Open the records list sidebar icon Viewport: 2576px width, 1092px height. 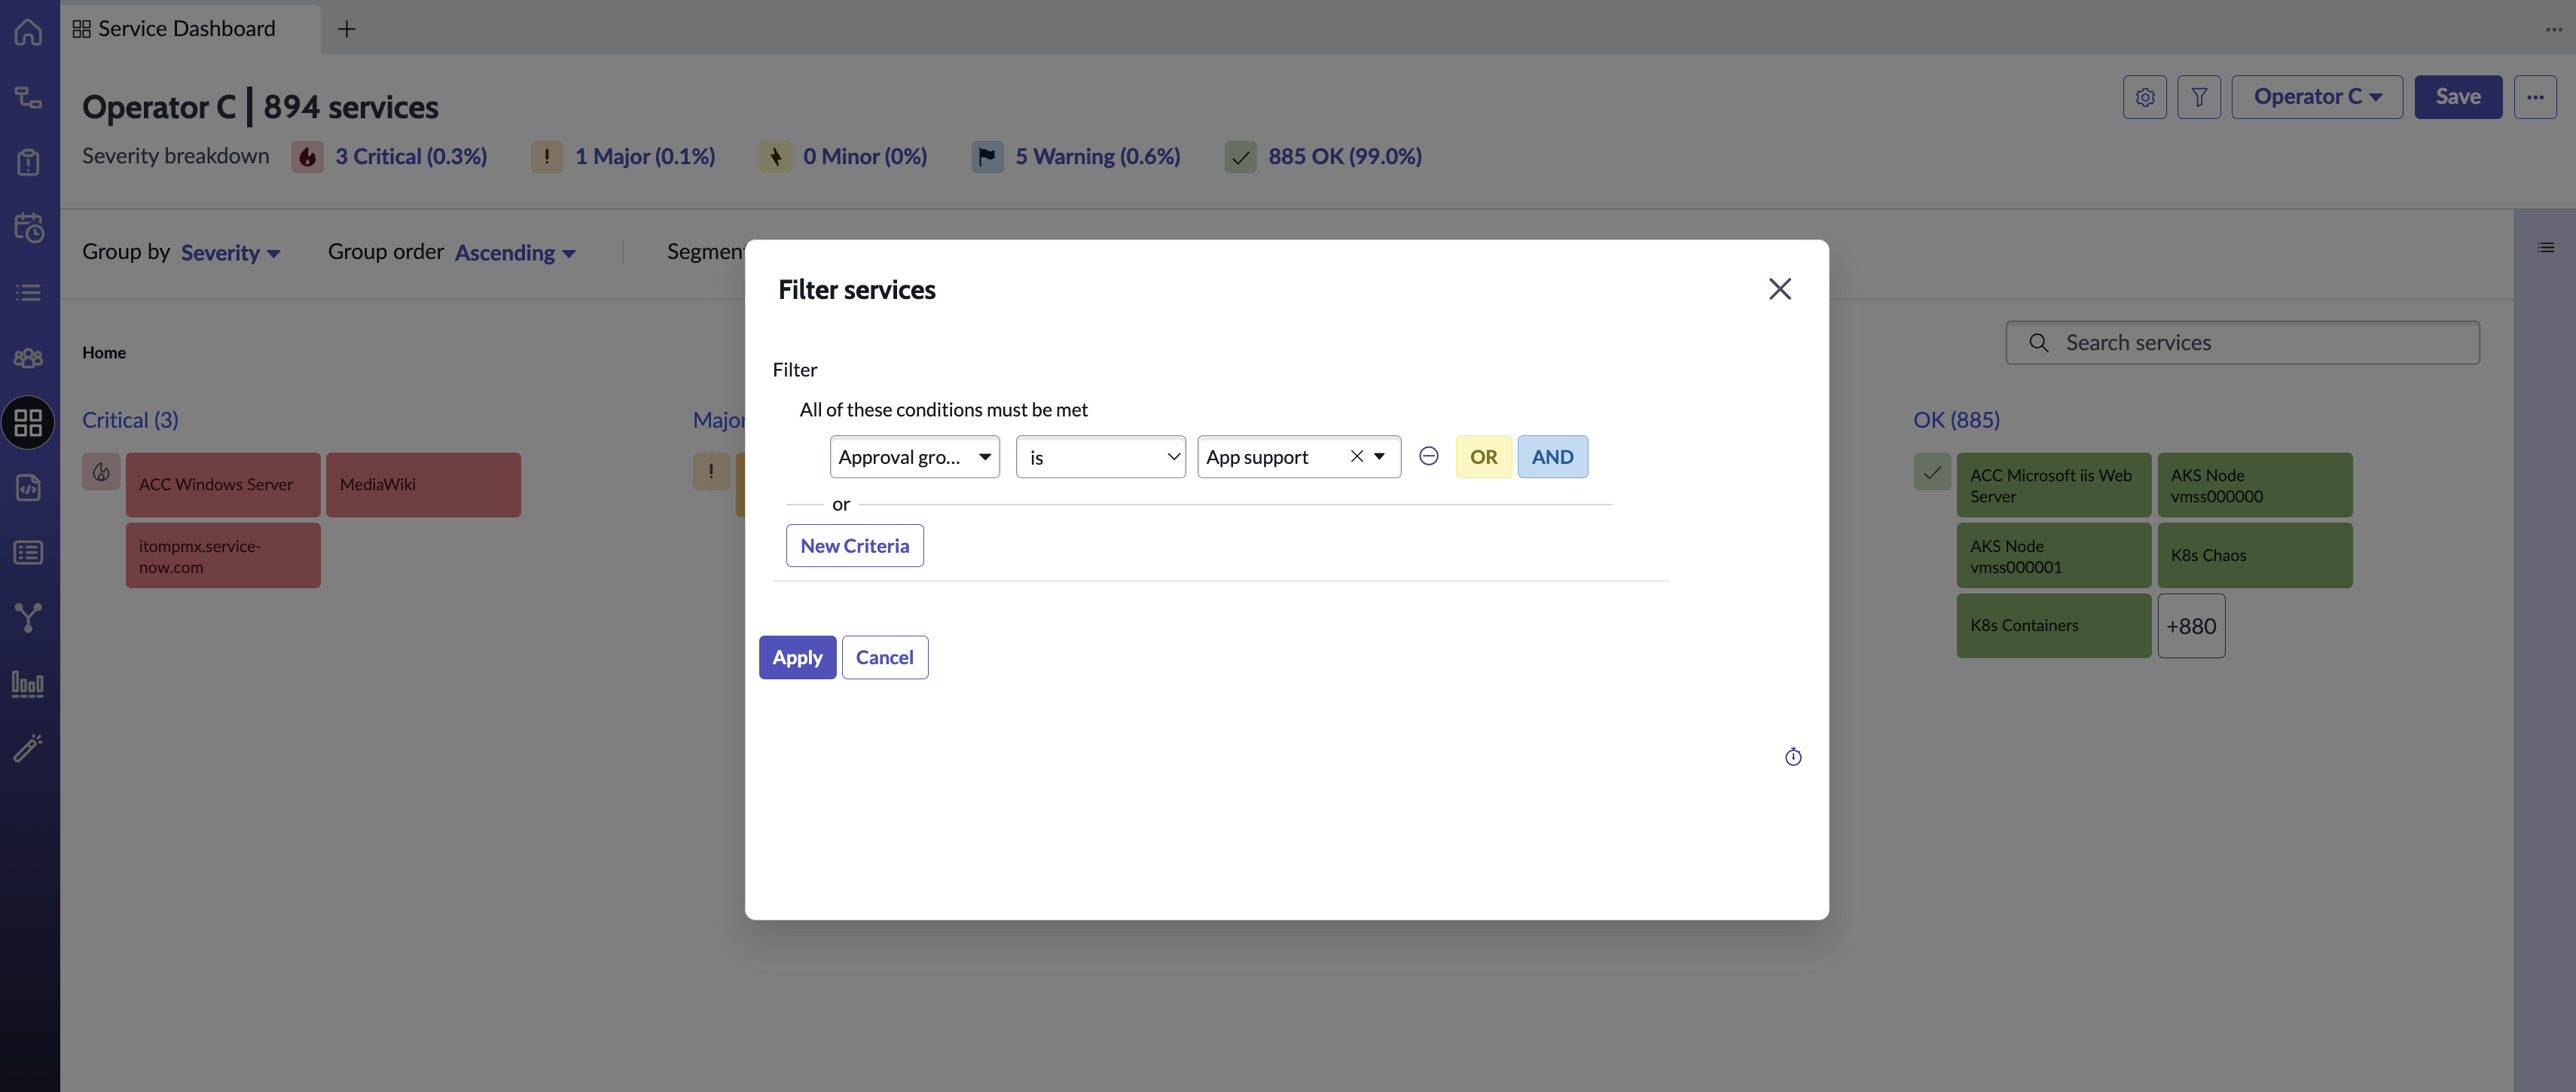(28, 552)
